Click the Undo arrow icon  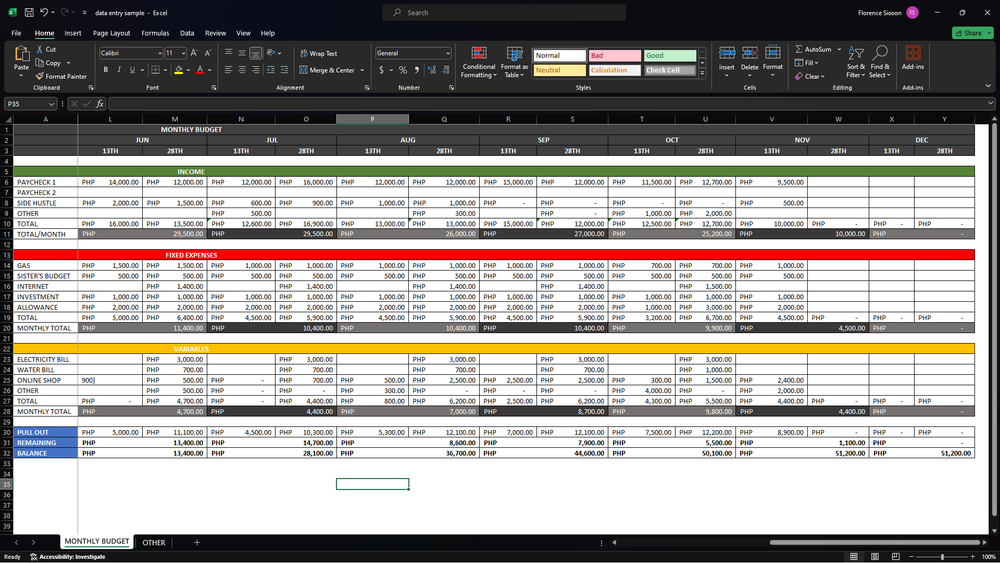click(43, 12)
